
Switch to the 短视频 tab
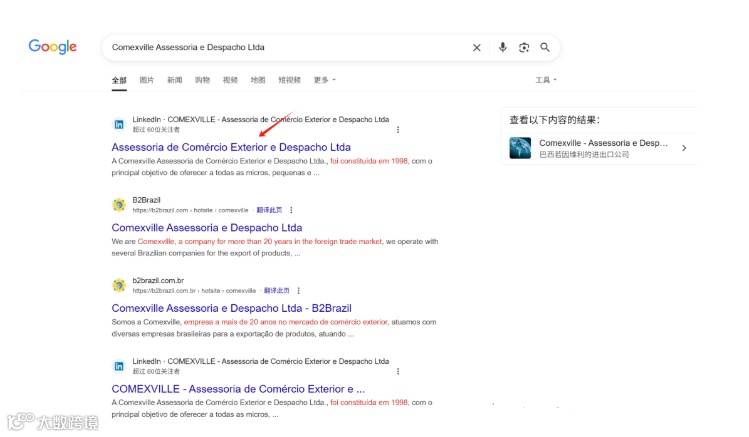[289, 80]
